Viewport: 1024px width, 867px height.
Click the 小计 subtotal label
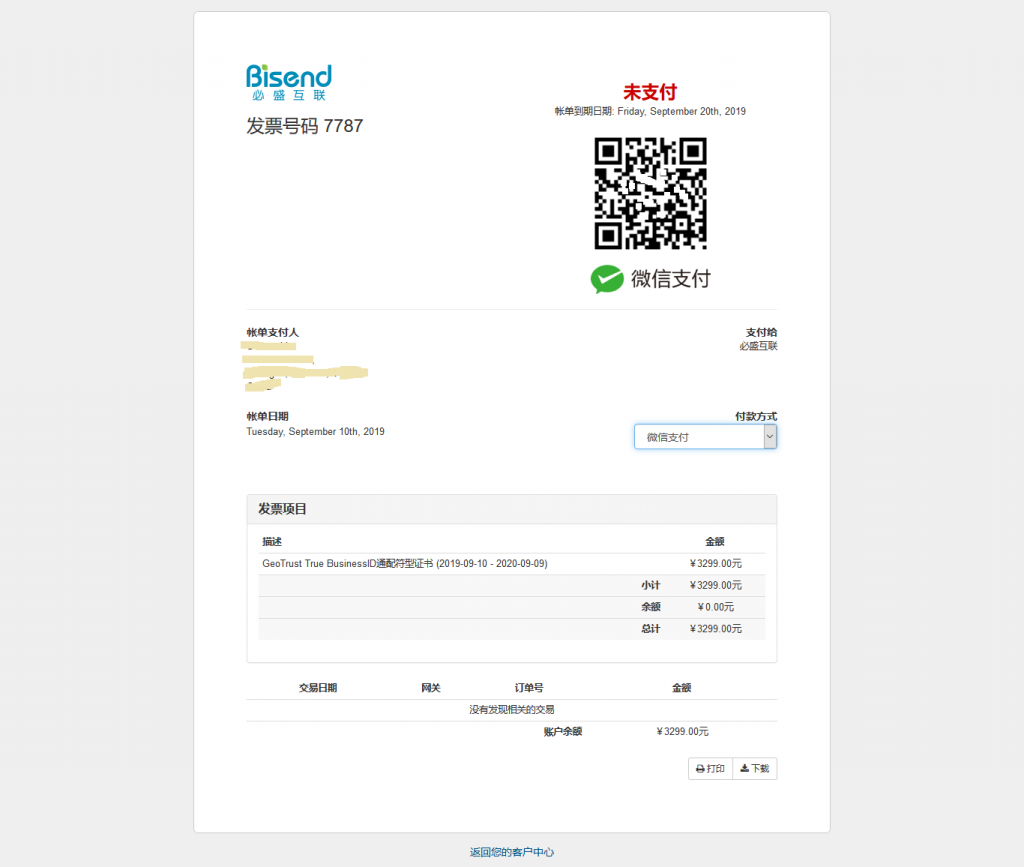tap(650, 585)
